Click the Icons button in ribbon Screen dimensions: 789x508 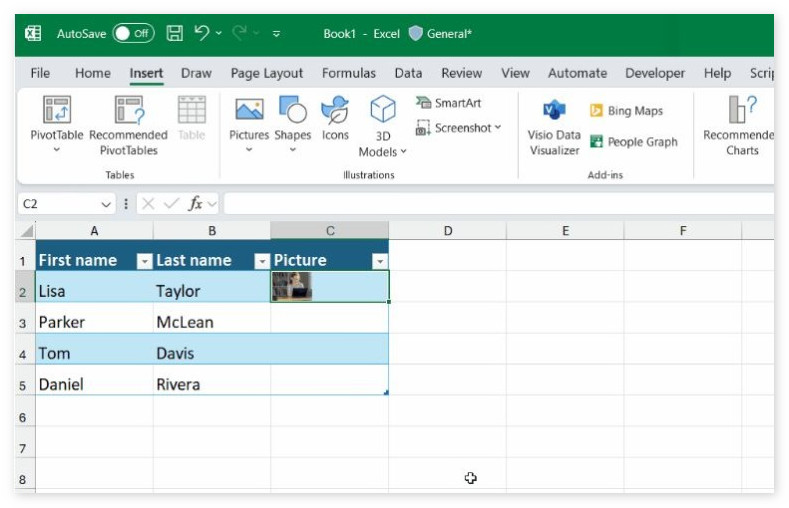coord(335,110)
